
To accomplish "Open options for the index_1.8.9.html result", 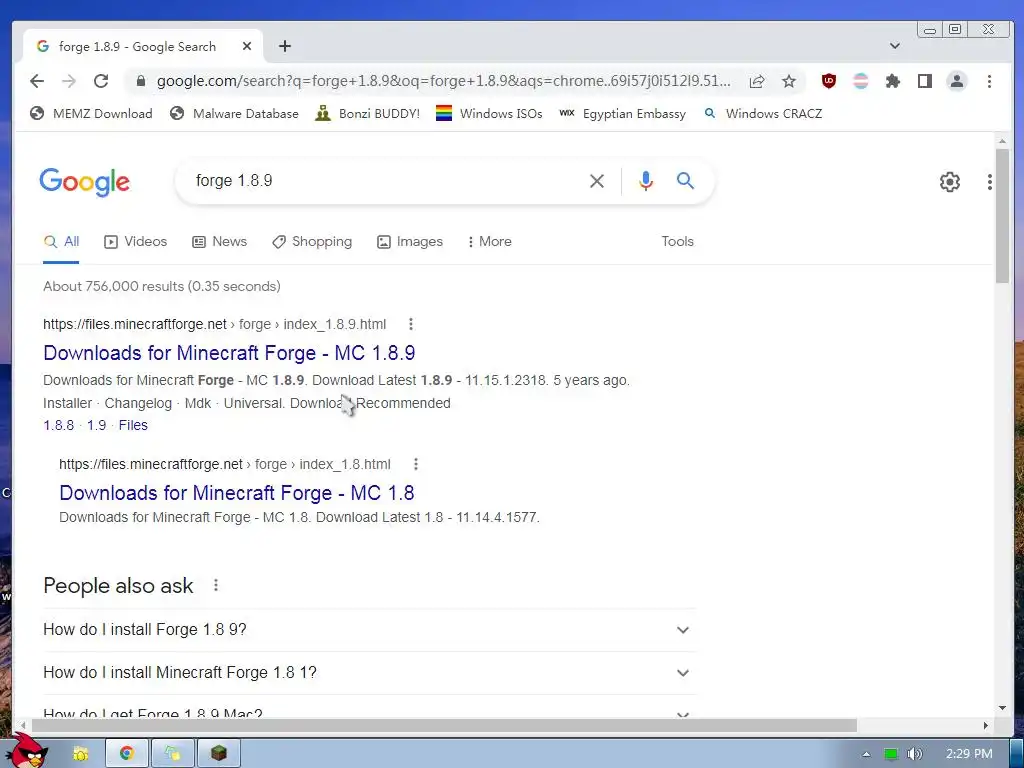I will pyautogui.click(x=411, y=324).
